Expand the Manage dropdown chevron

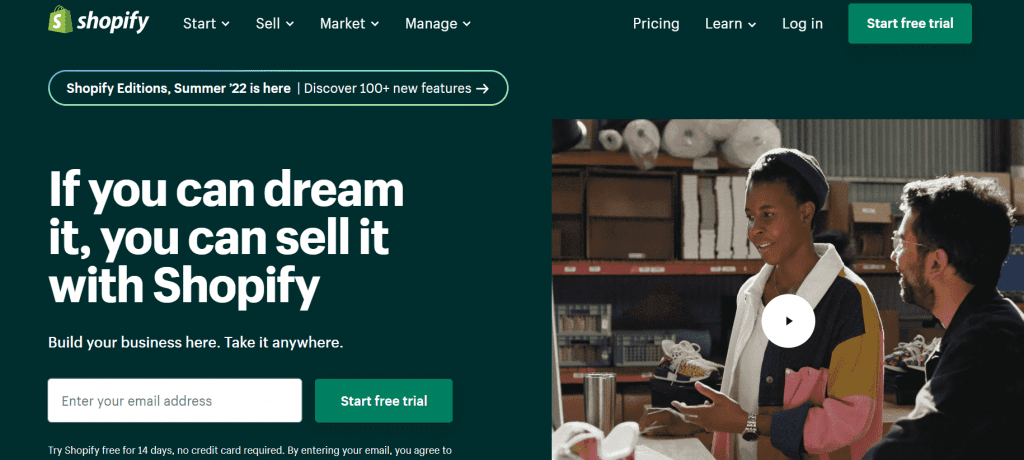(x=467, y=24)
